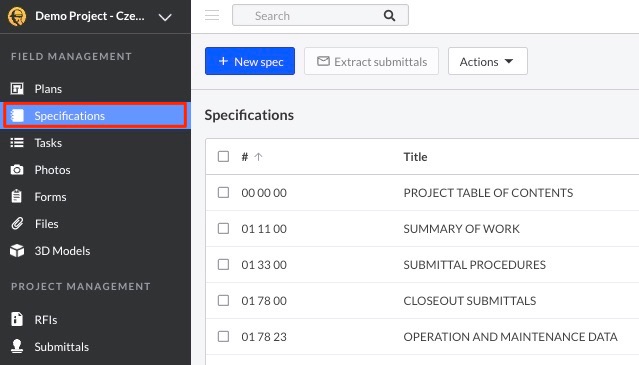This screenshot has height=365, width=639.
Task: Check the box for spec 01 78 23
Action: pos(223,336)
